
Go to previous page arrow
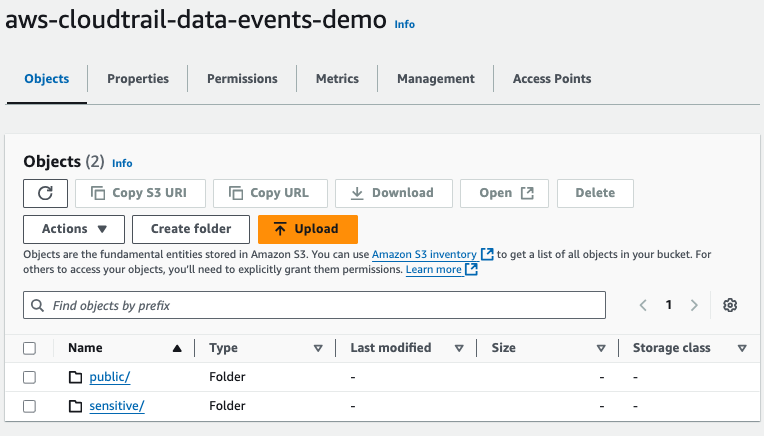tap(643, 305)
